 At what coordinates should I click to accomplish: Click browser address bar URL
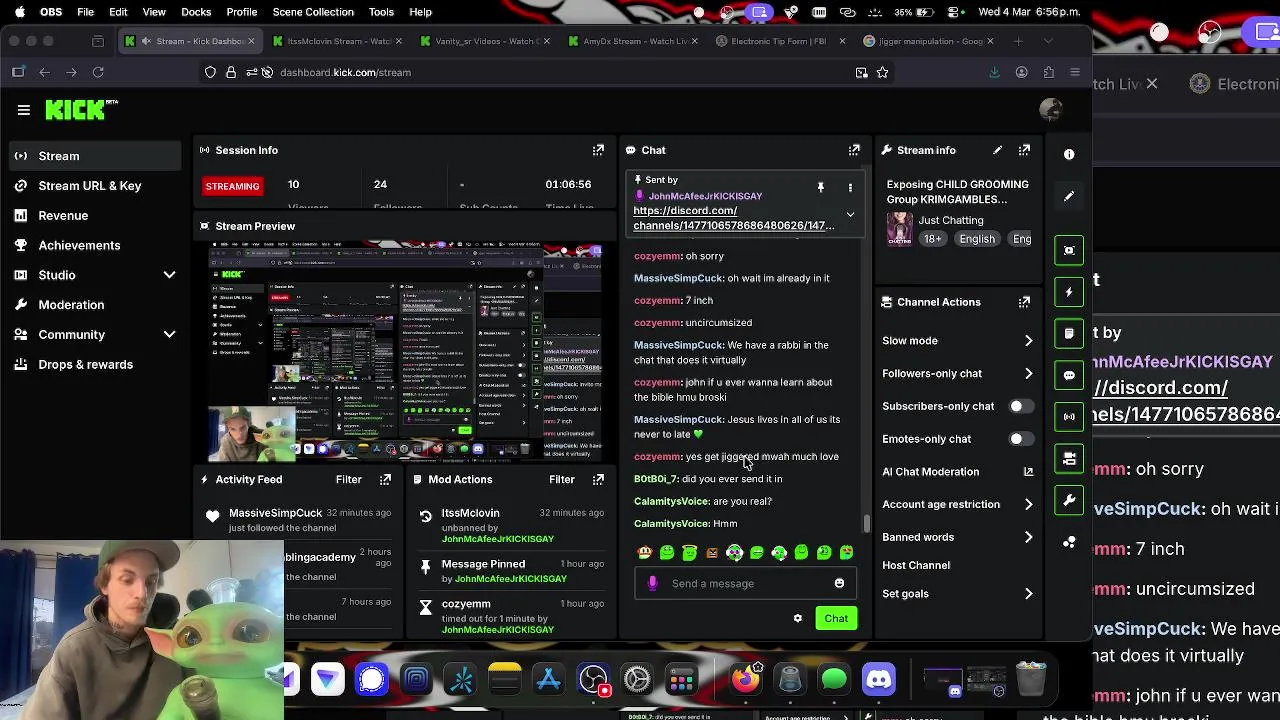[x=345, y=72]
